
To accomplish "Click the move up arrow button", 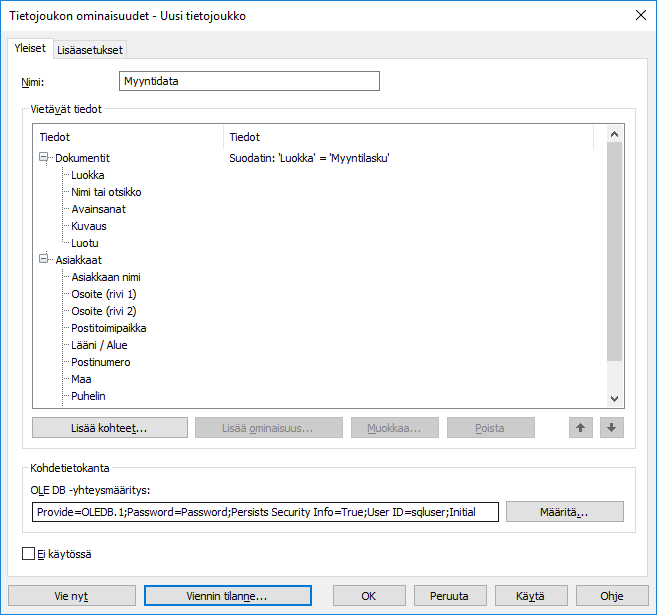I will pyautogui.click(x=580, y=428).
